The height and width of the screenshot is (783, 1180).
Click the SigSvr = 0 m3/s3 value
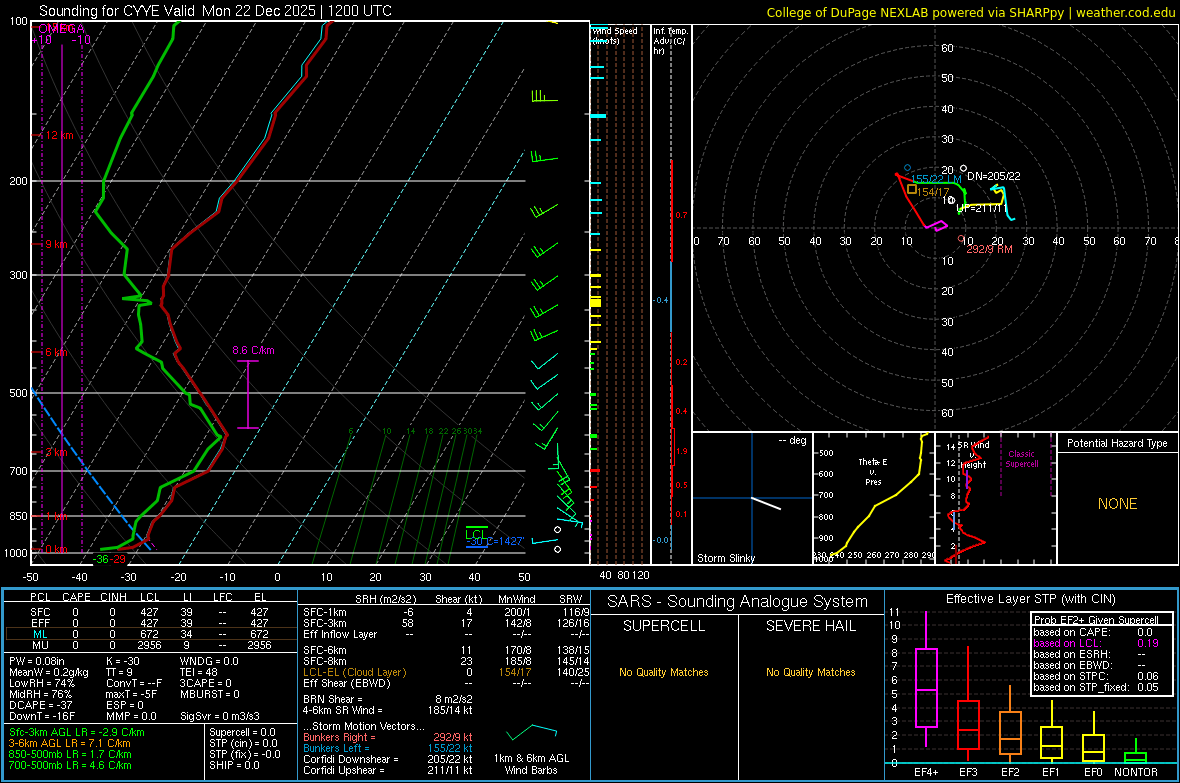[220, 716]
